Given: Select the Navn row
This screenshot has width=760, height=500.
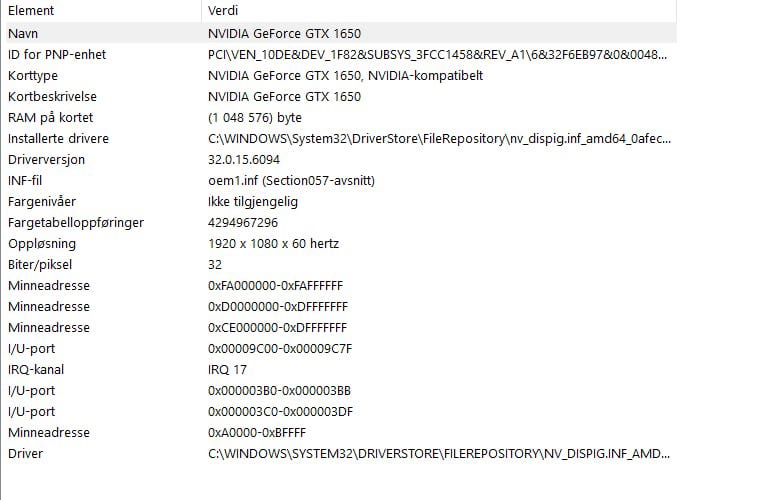Looking at the screenshot, I should (25, 33).
